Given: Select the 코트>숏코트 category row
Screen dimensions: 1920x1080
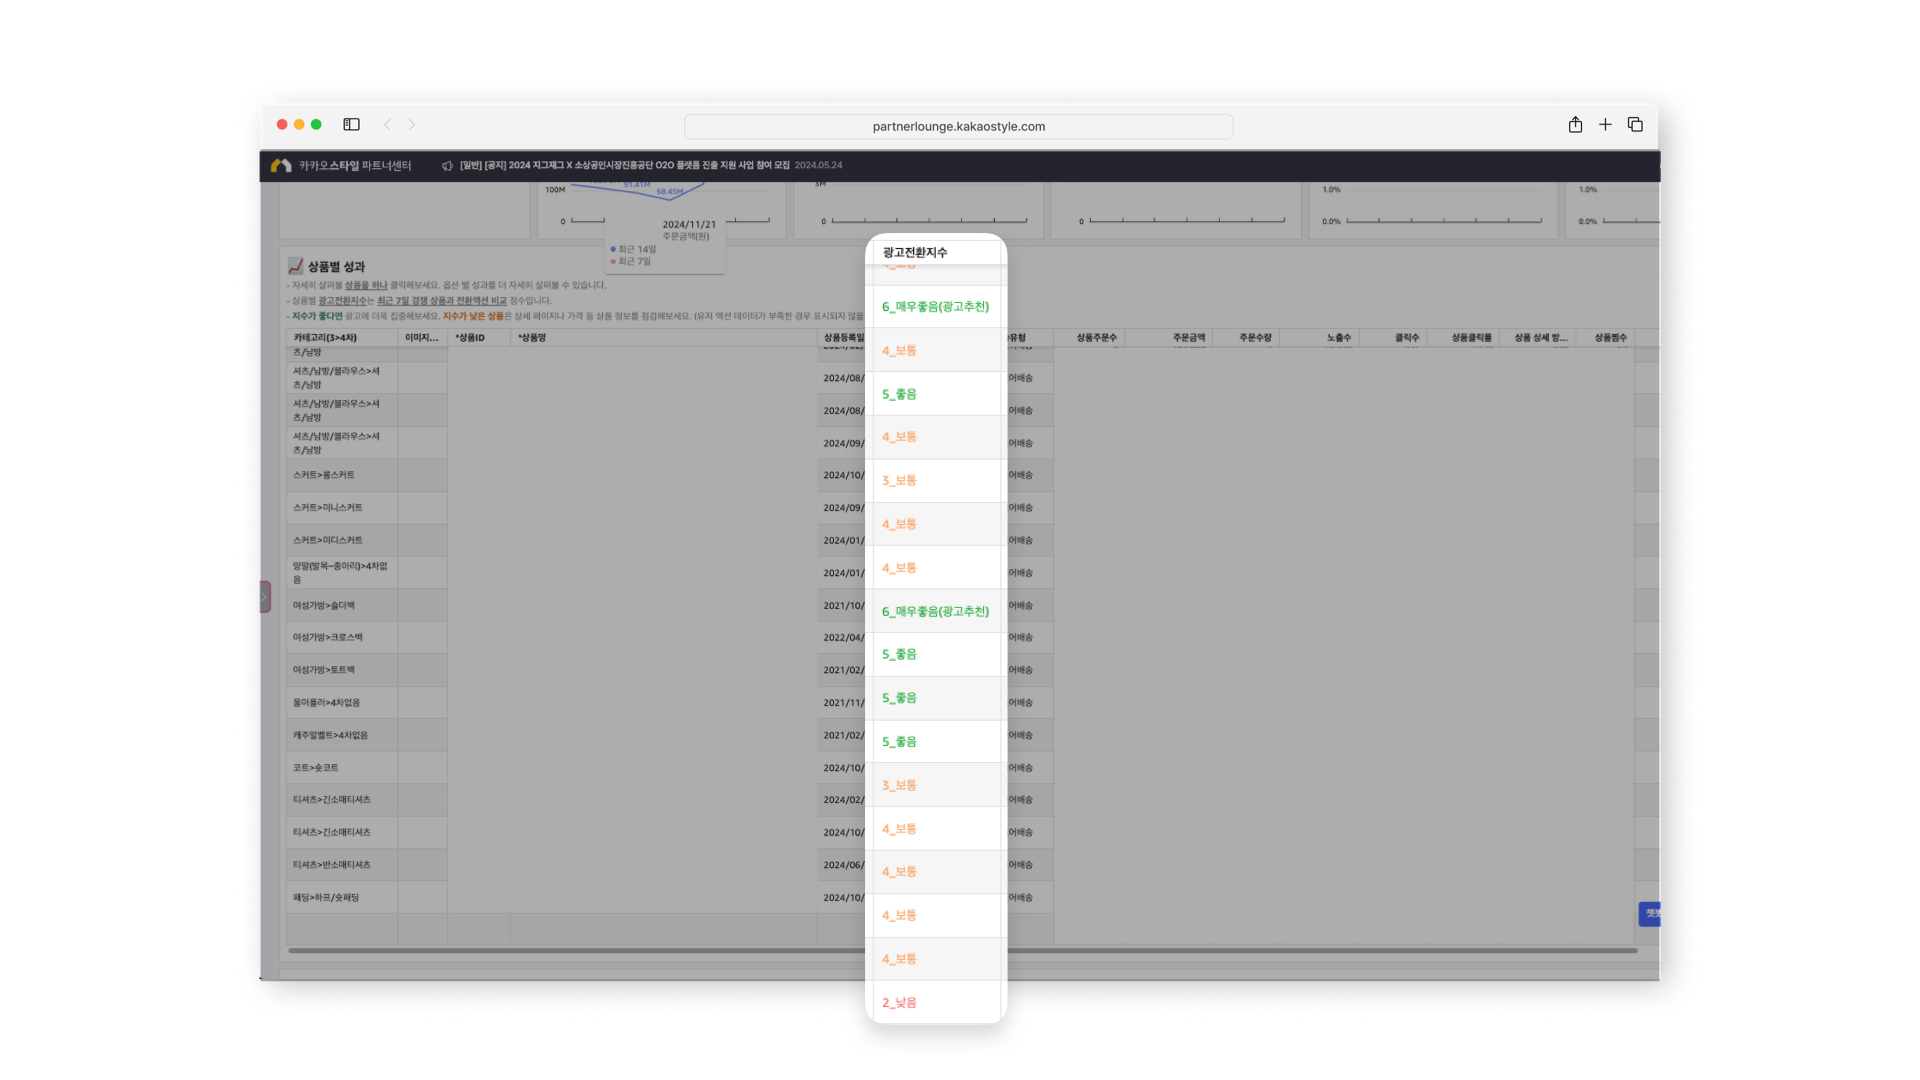Looking at the screenshot, I should pos(342,768).
